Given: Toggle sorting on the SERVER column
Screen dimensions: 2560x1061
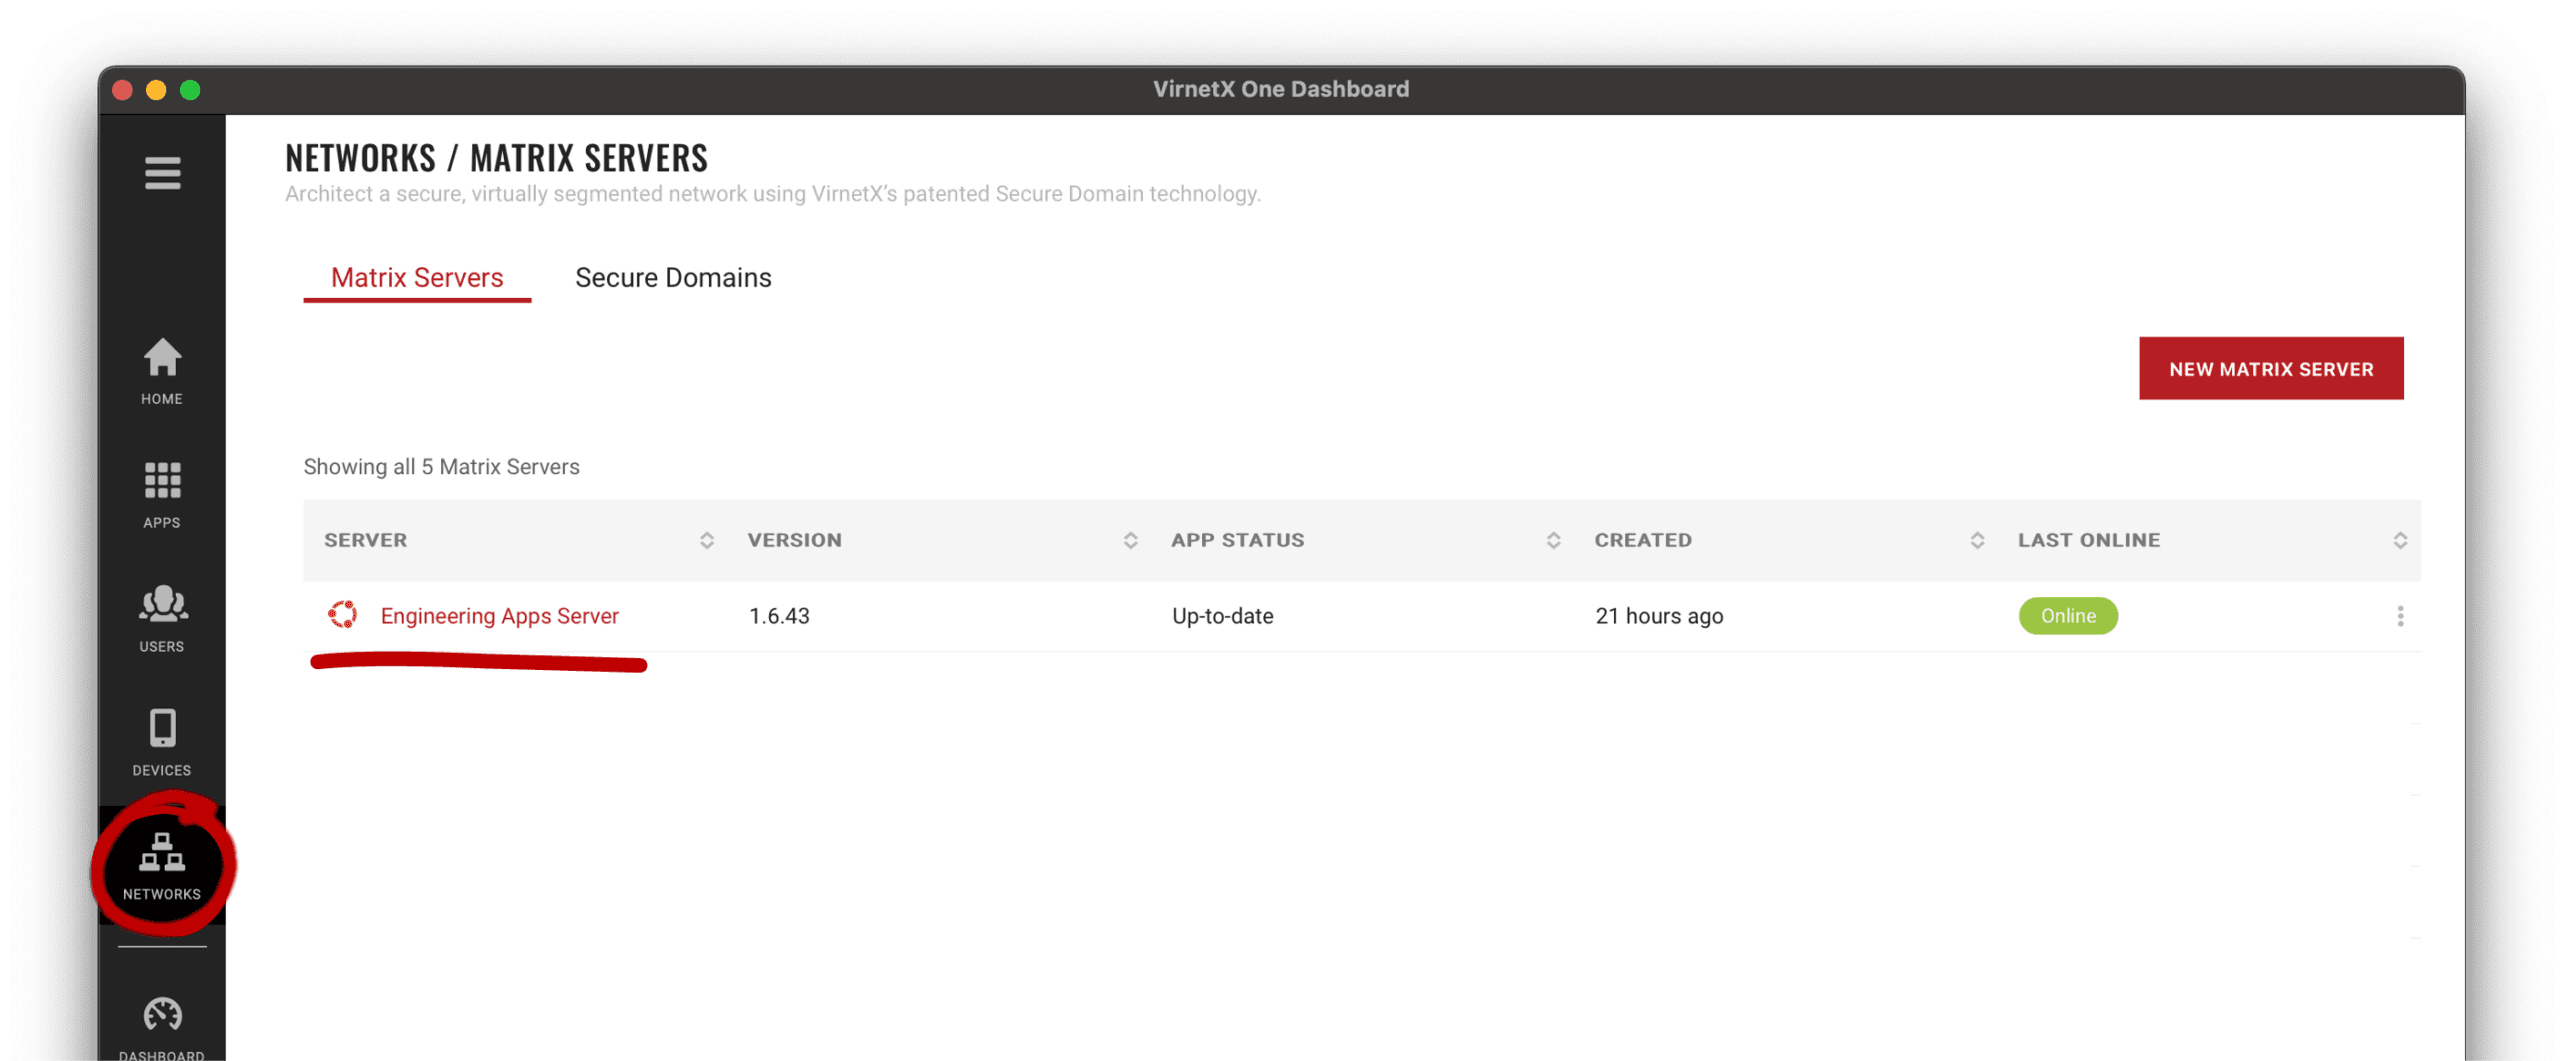Looking at the screenshot, I should 707,540.
